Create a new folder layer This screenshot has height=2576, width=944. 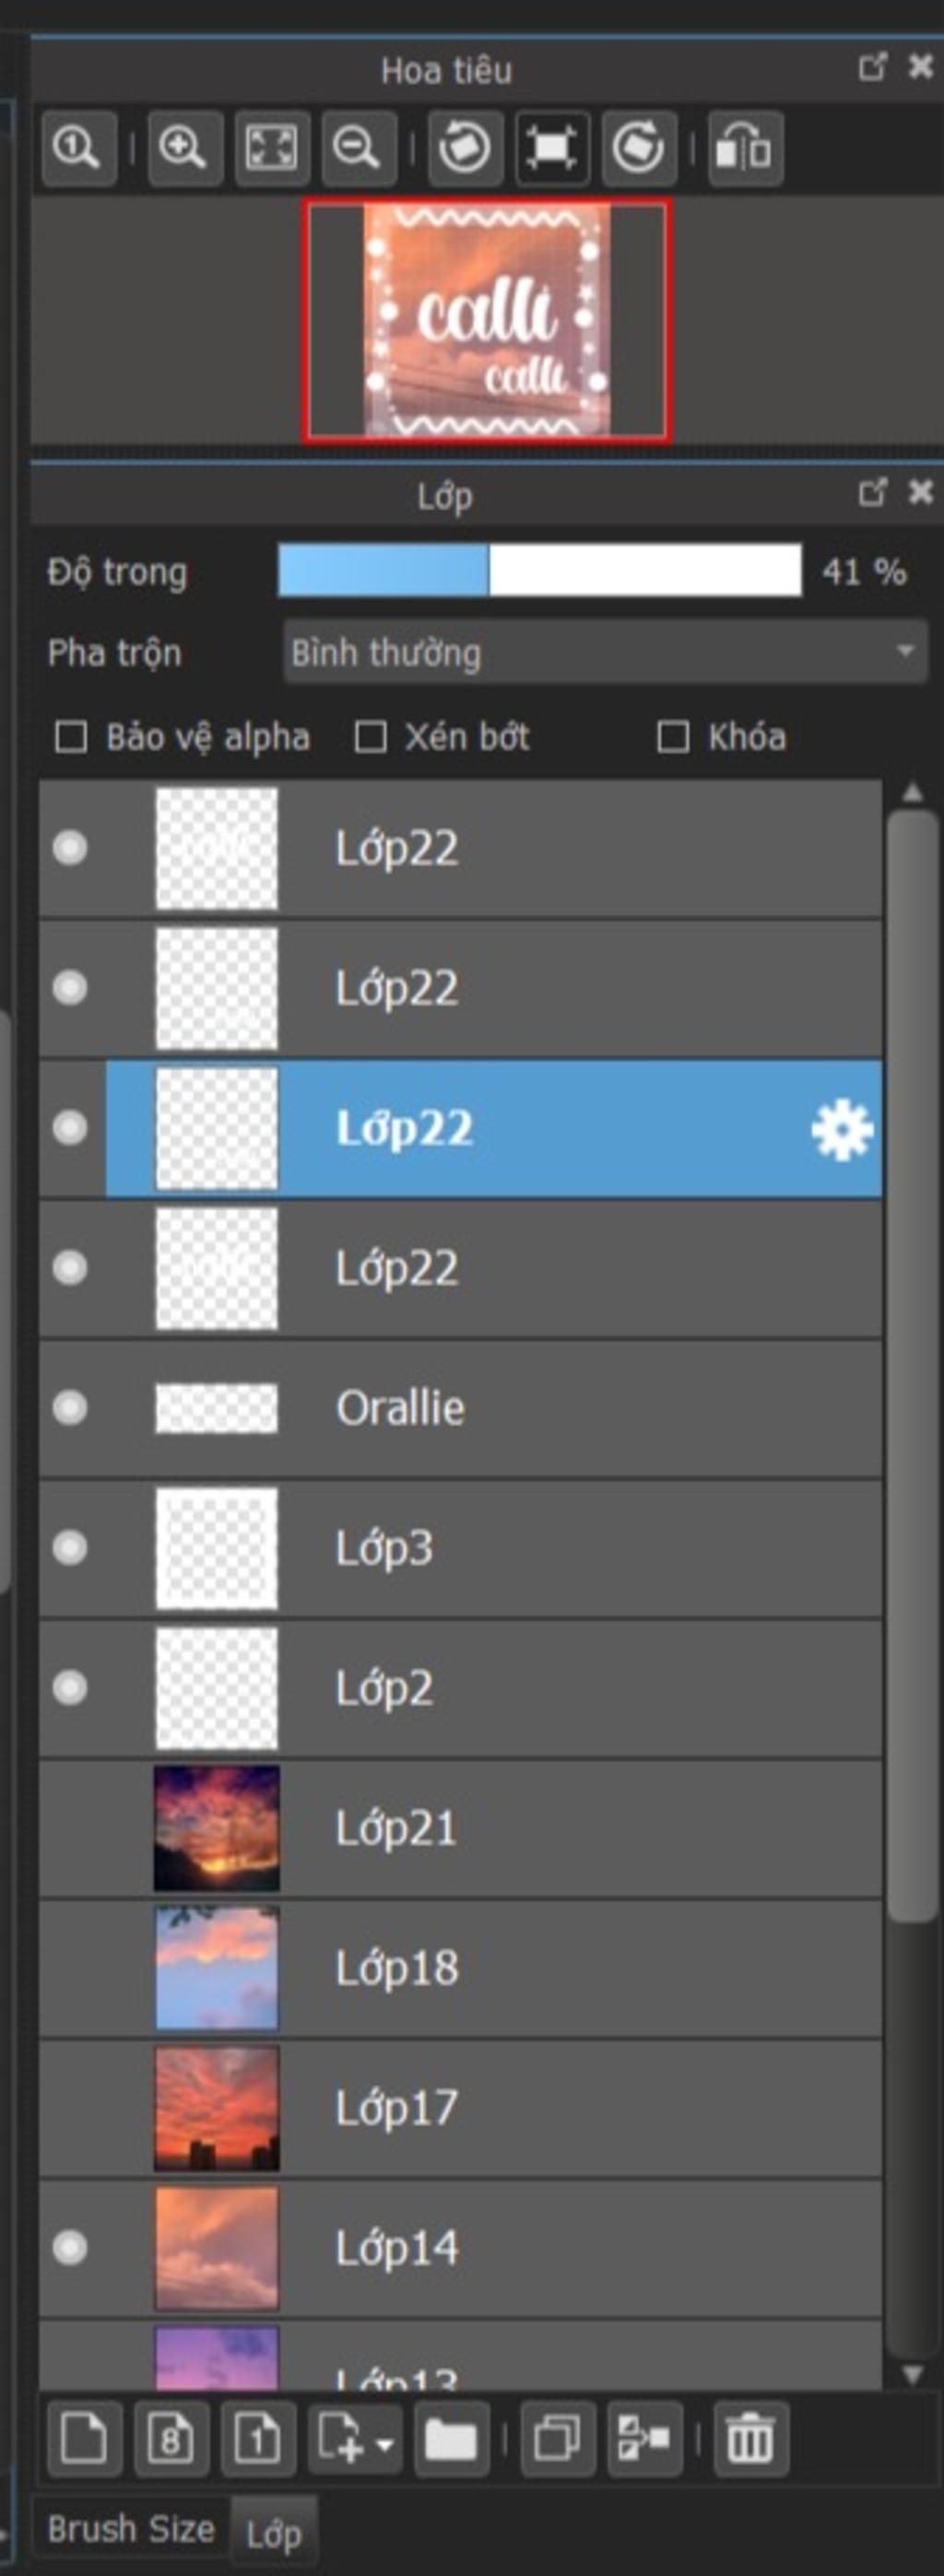click(x=451, y=2438)
